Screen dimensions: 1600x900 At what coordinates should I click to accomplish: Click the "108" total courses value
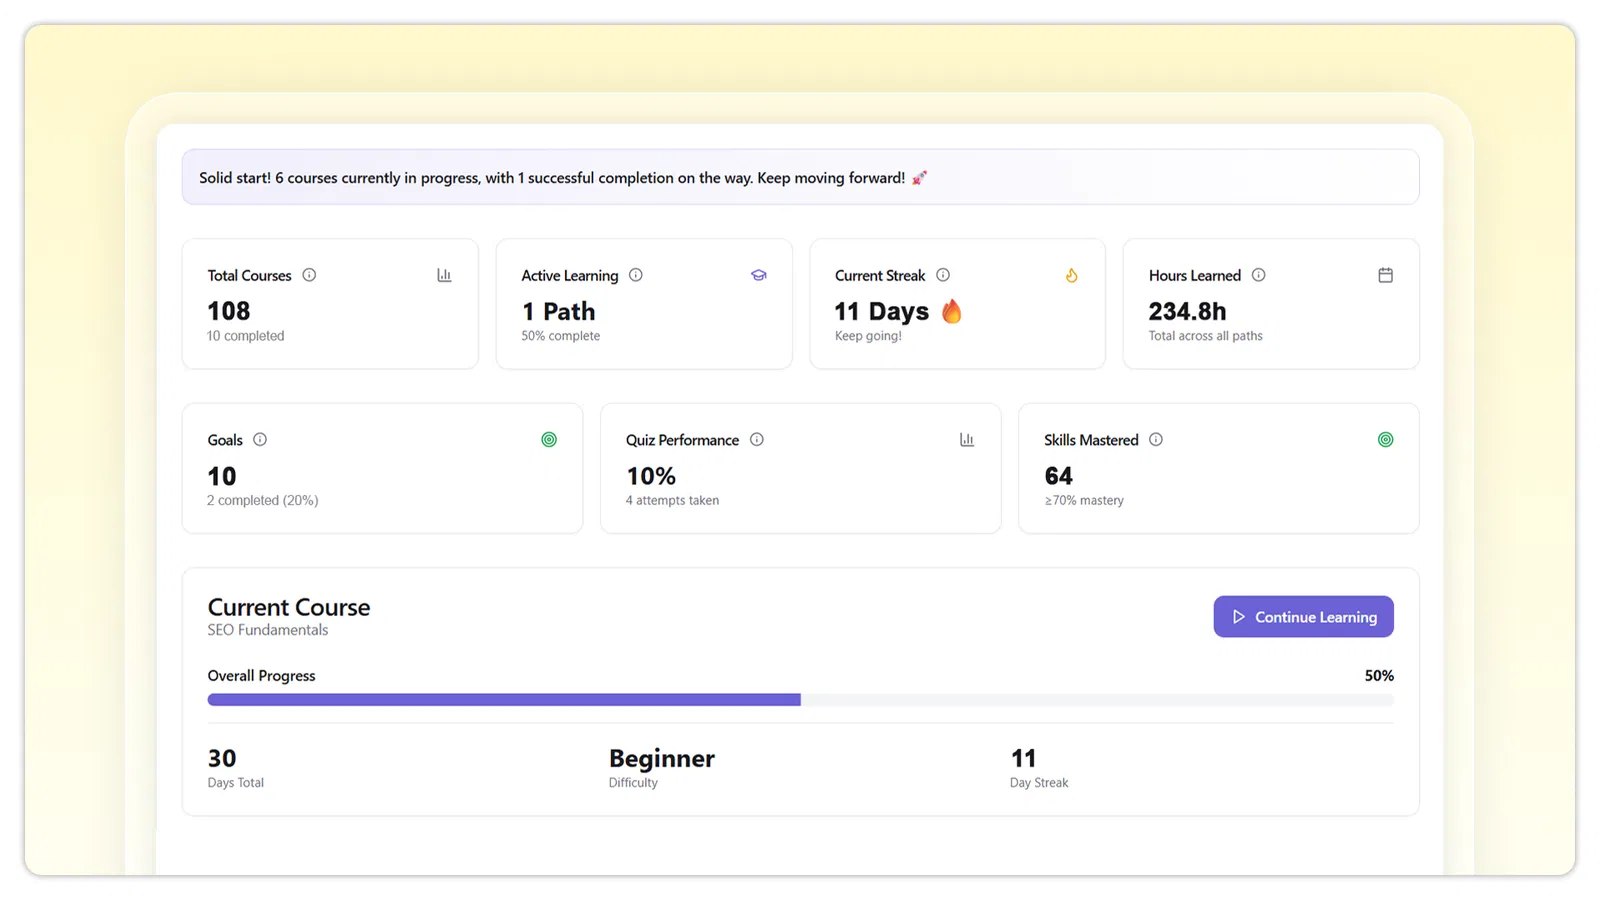point(229,311)
